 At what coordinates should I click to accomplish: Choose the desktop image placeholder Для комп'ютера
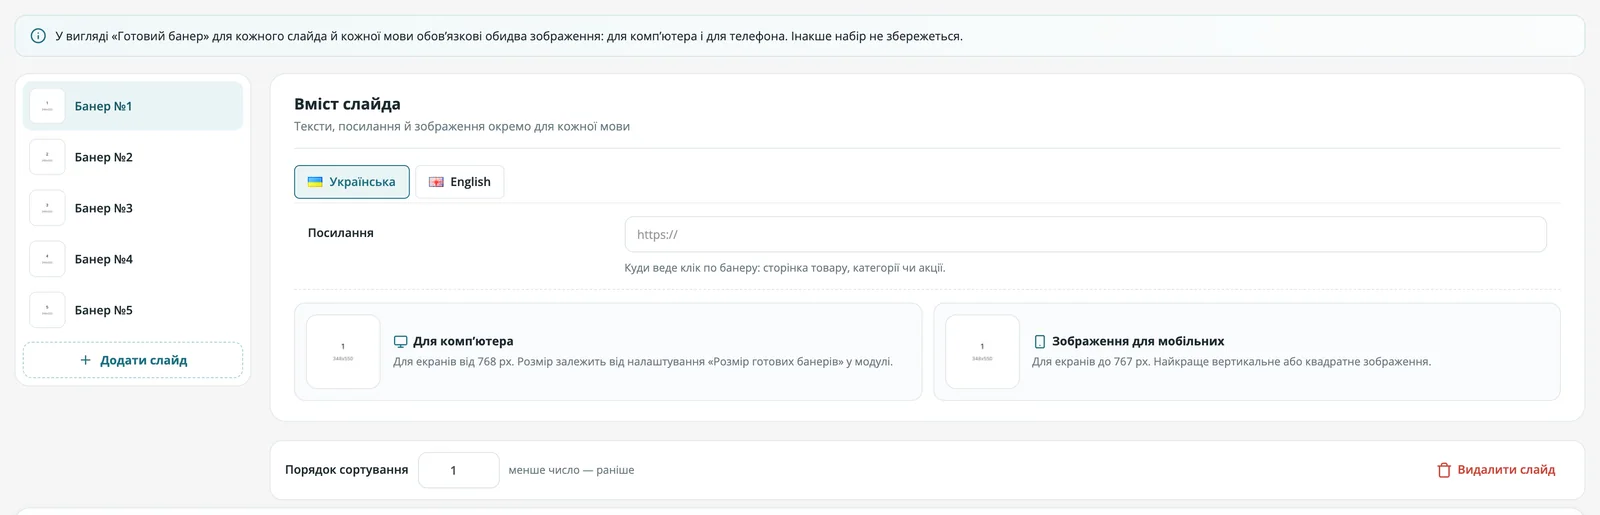(x=343, y=352)
